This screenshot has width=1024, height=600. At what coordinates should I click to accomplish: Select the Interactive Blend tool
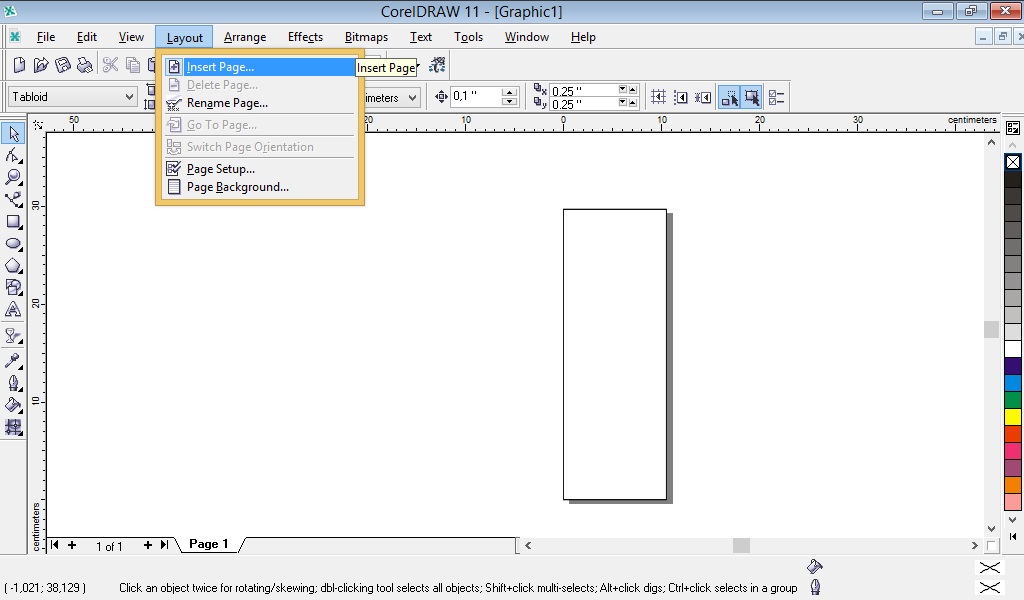tap(13, 336)
